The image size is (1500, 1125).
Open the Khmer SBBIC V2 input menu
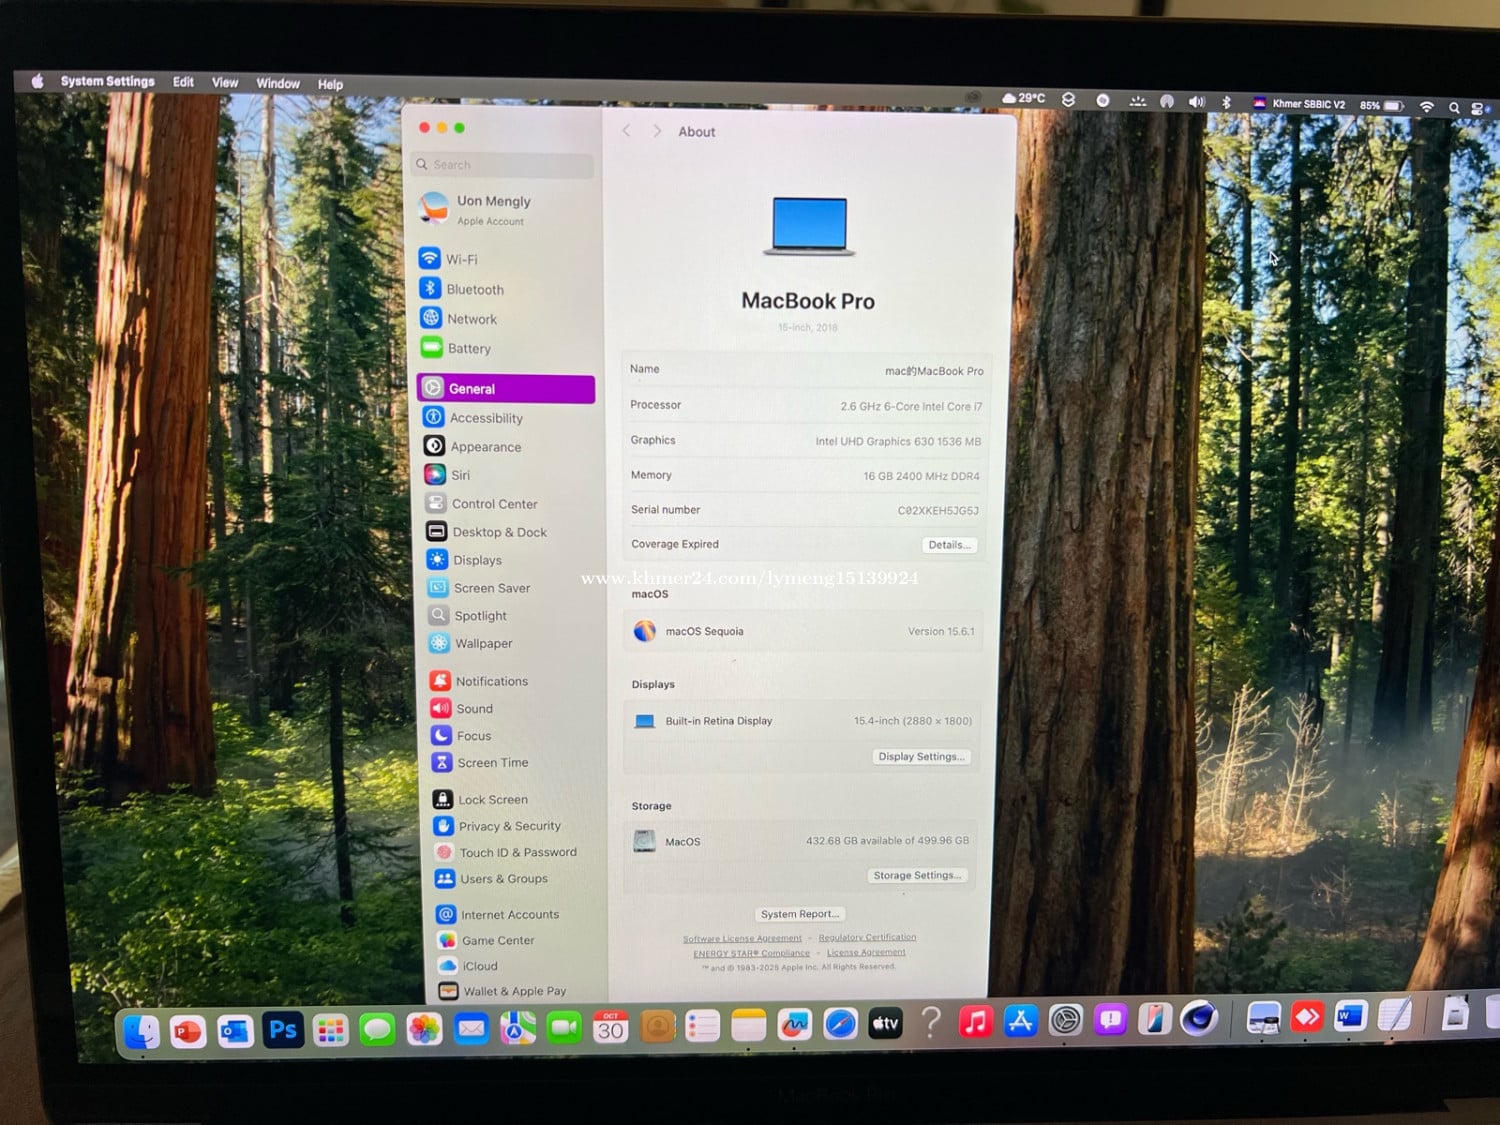click(x=1299, y=103)
